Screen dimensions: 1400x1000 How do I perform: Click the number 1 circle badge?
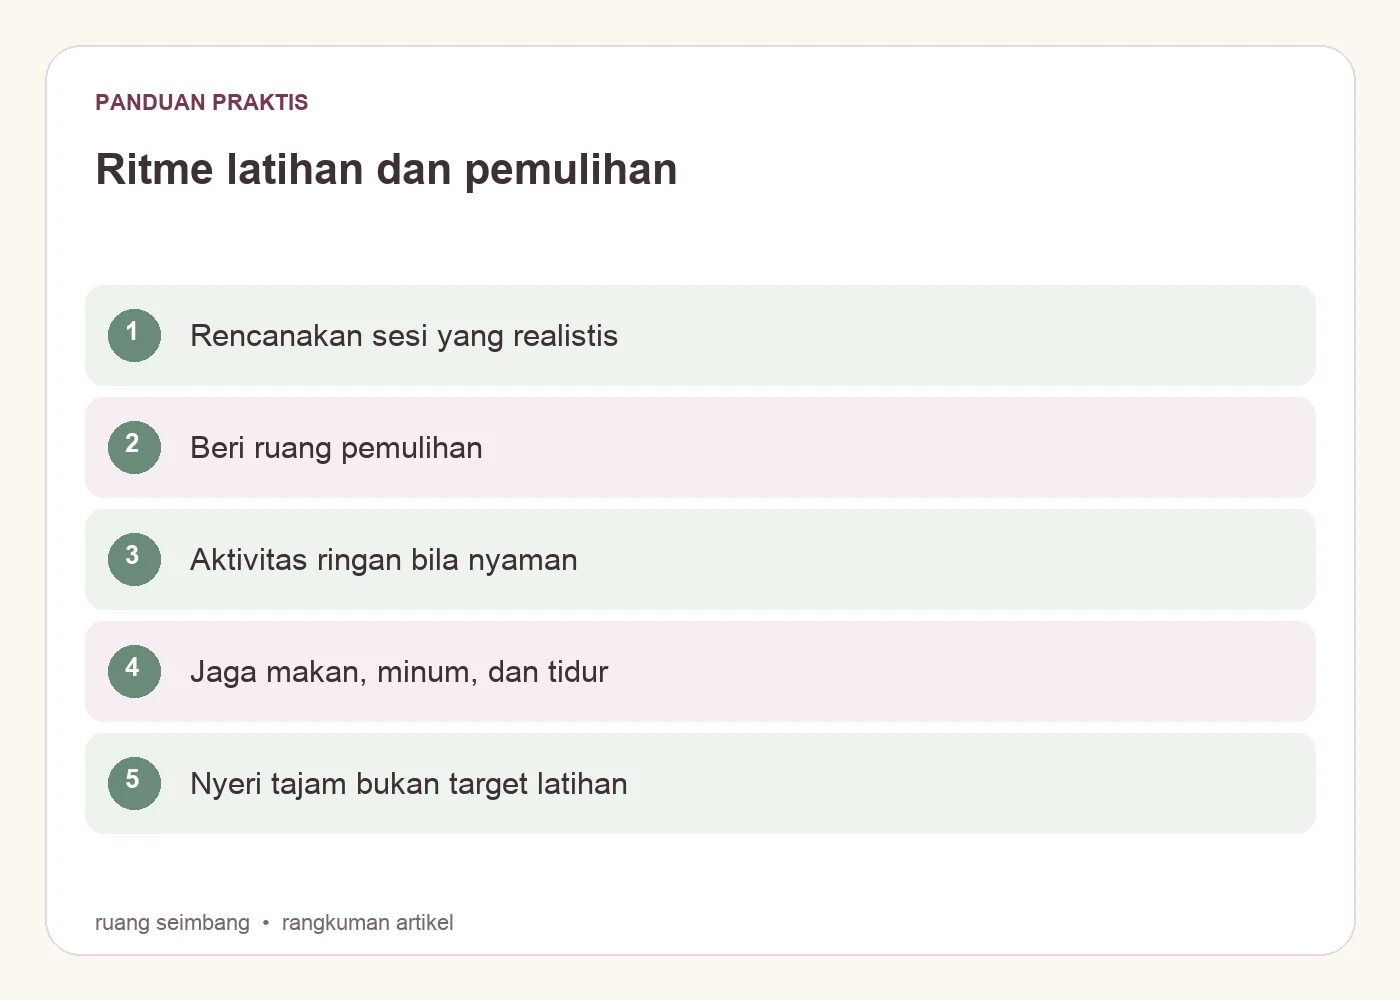pyautogui.click(x=134, y=335)
